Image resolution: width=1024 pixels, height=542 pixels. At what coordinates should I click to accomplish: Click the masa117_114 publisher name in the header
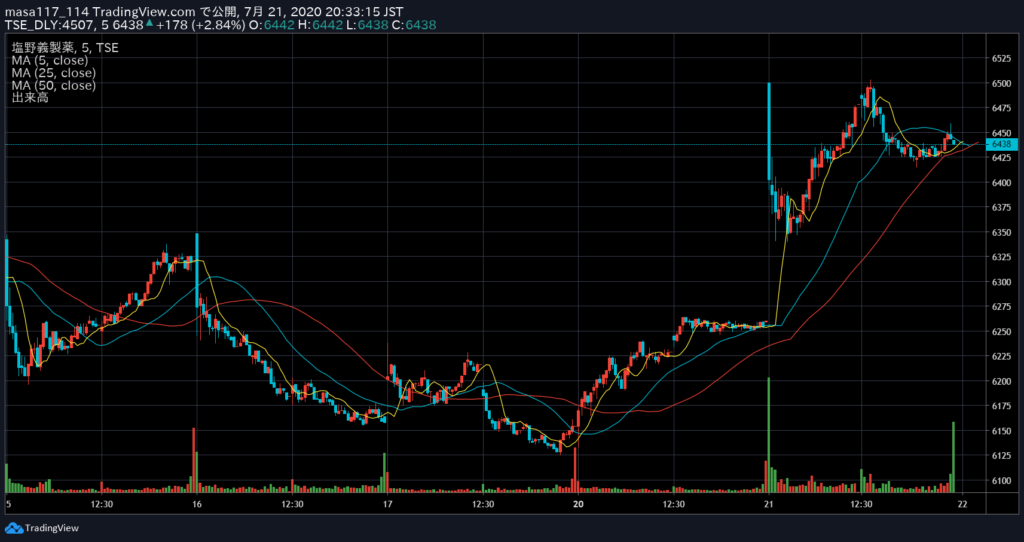48,12
